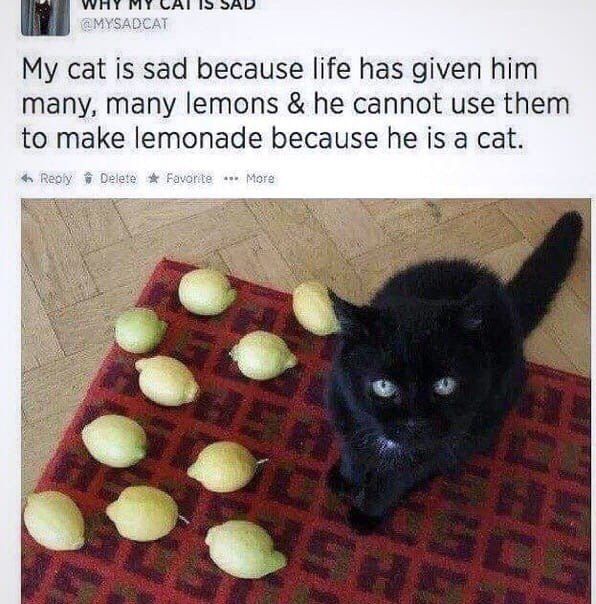Viewport: 596px width, 604px height.
Task: Click the Reply arrow icon
Action: (27, 178)
